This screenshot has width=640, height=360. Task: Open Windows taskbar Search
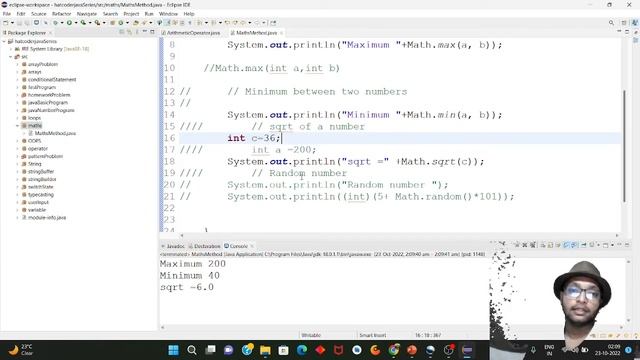pyautogui.click(x=192, y=350)
